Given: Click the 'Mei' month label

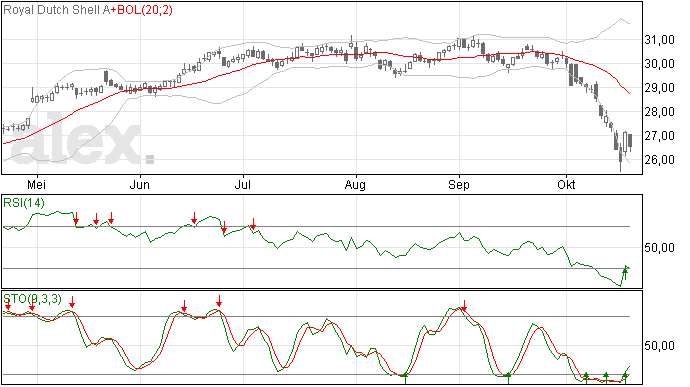Looking at the screenshot, I should pyautogui.click(x=37, y=185).
